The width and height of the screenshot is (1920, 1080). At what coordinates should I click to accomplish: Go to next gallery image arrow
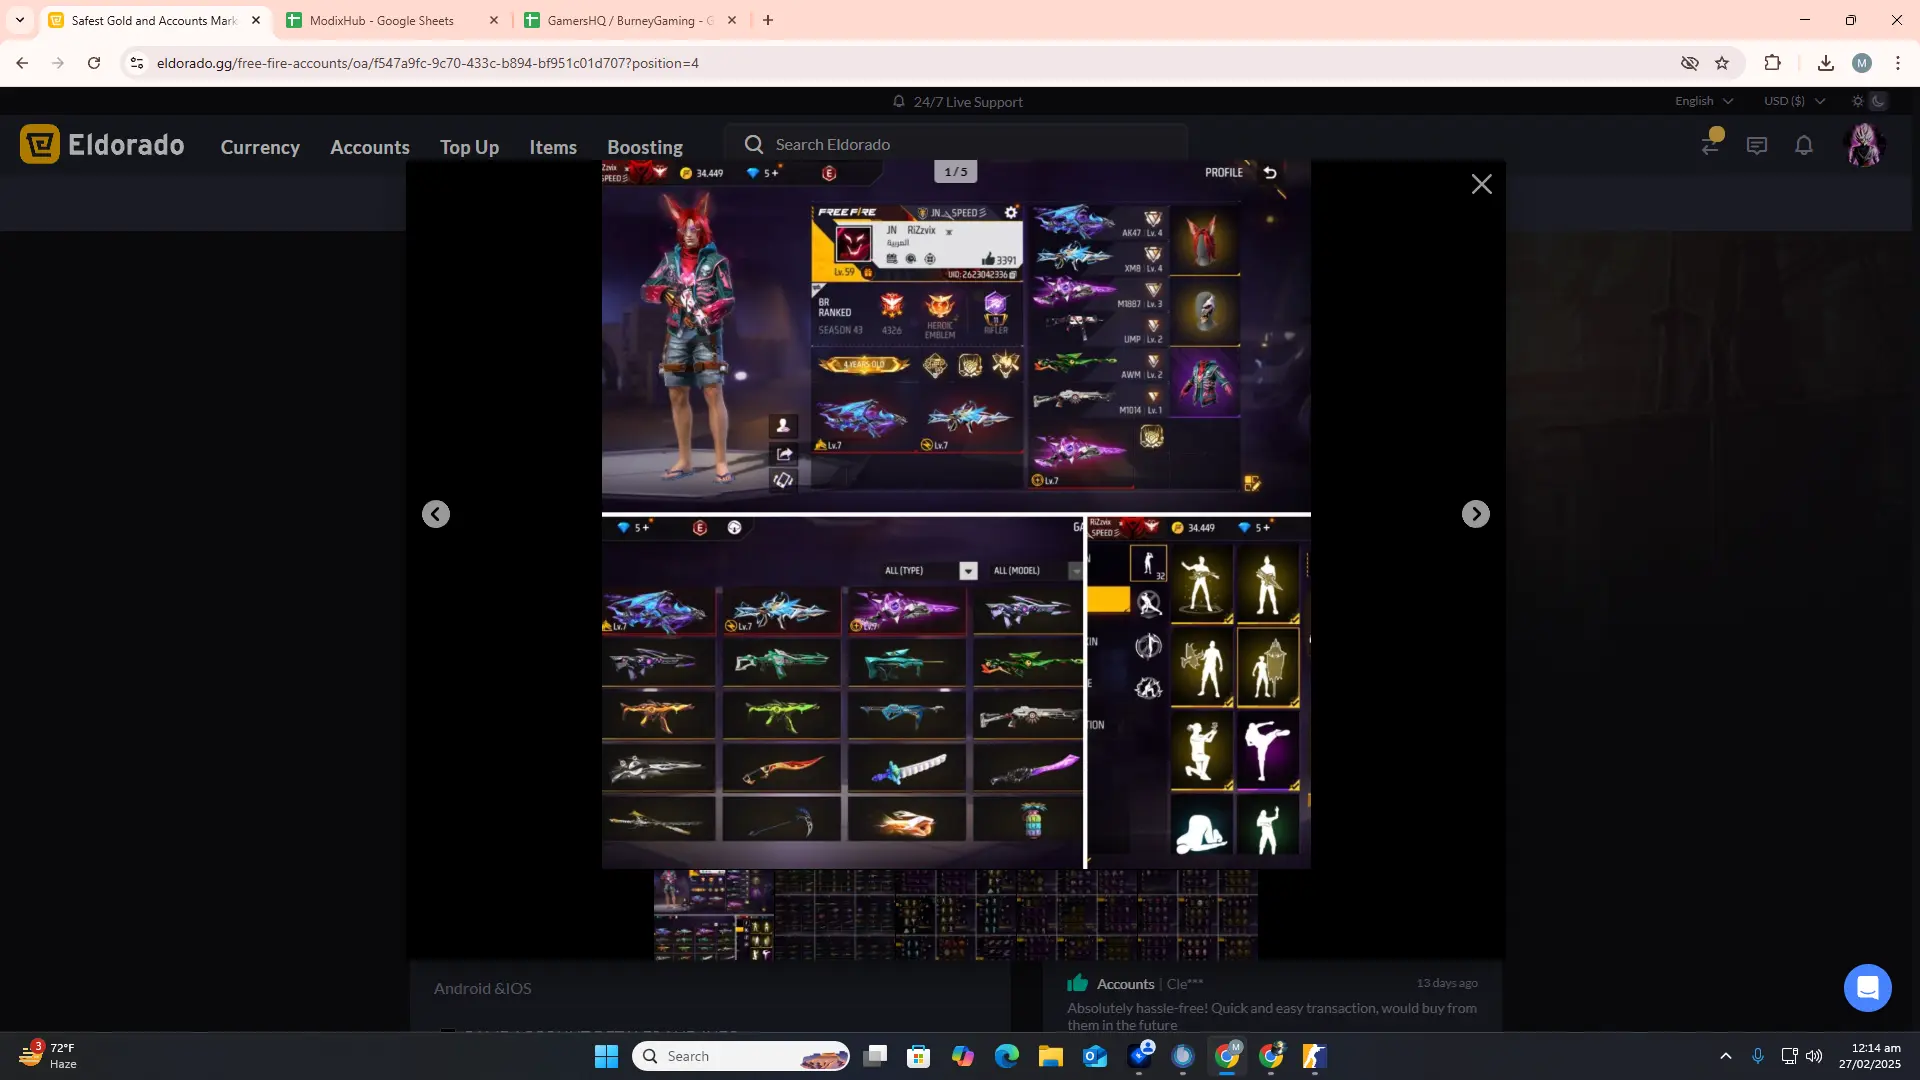click(x=1475, y=514)
